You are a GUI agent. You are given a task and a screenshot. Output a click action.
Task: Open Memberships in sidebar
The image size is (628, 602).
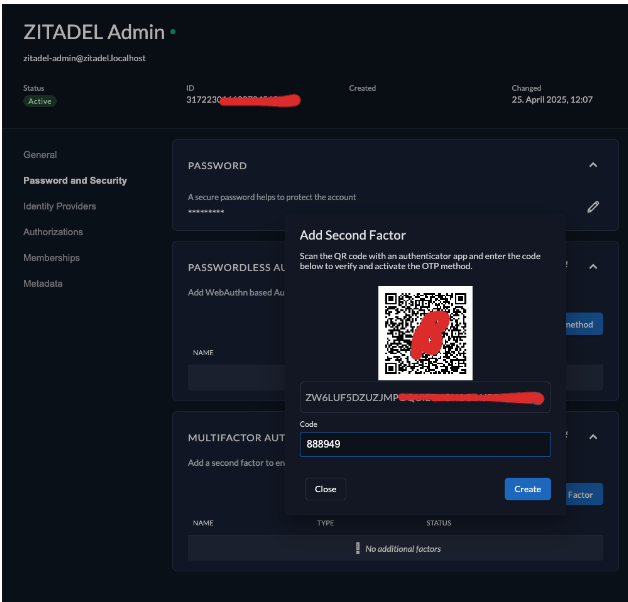point(51,258)
